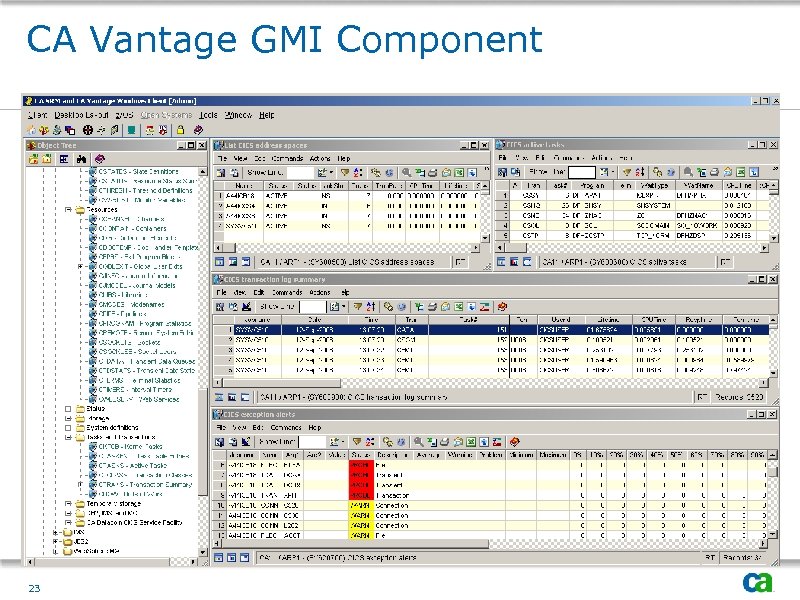The width and height of the screenshot is (800, 600).
Task: Collapse the Tasks and transactions folder
Action: pos(68,437)
